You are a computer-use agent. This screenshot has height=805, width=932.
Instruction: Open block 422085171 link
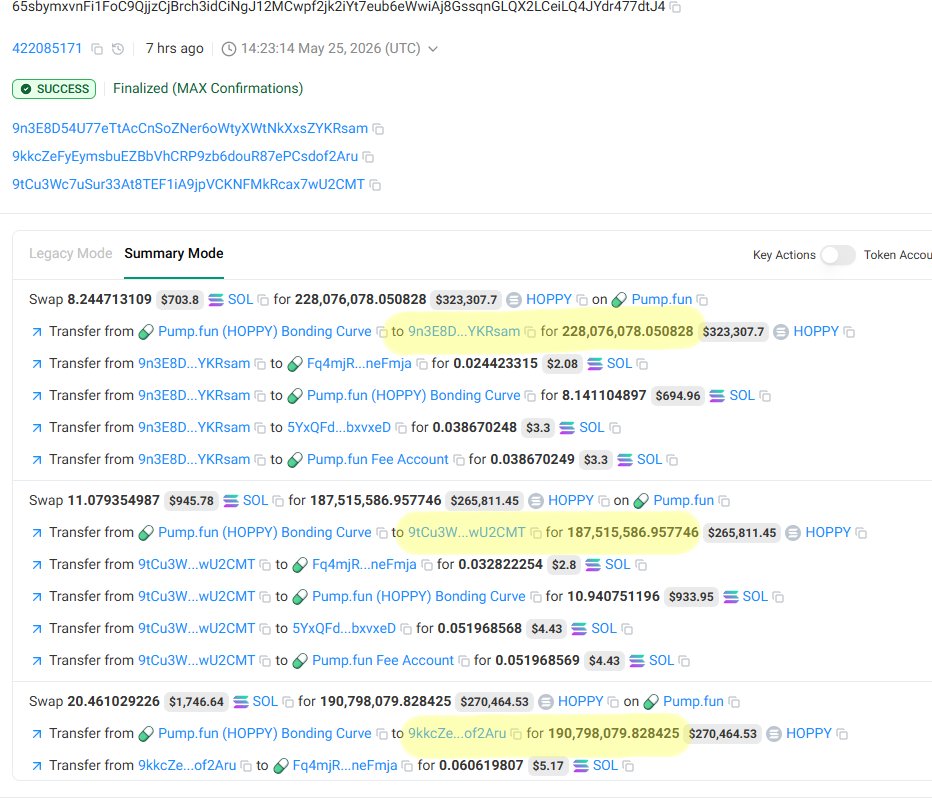tap(47, 48)
